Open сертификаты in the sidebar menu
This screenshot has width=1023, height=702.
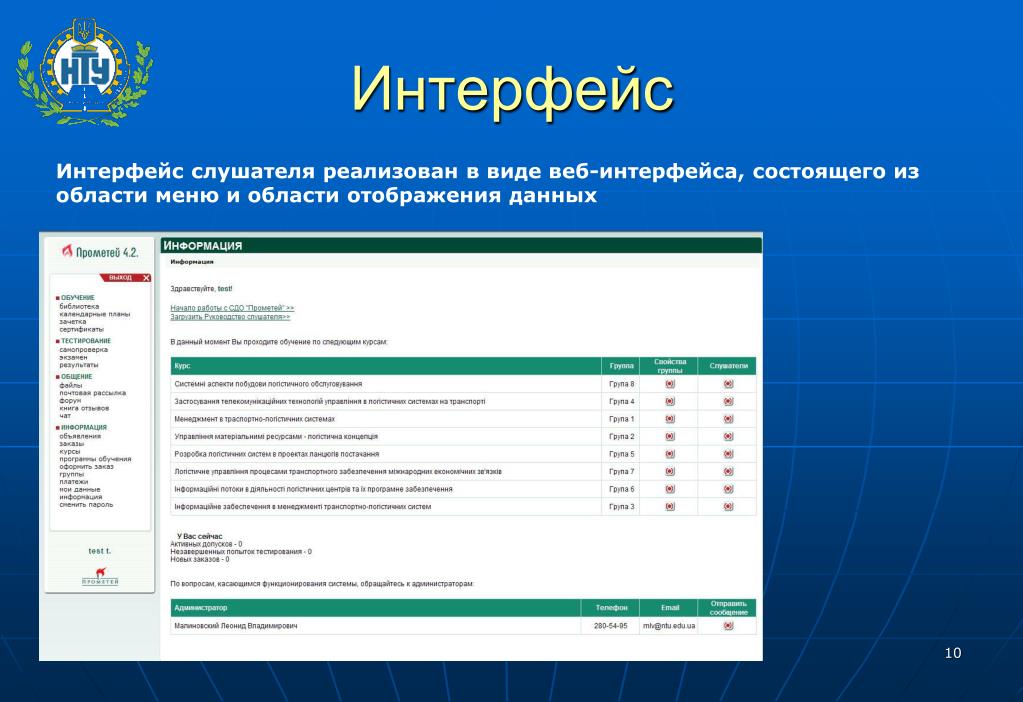pyautogui.click(x=81, y=329)
